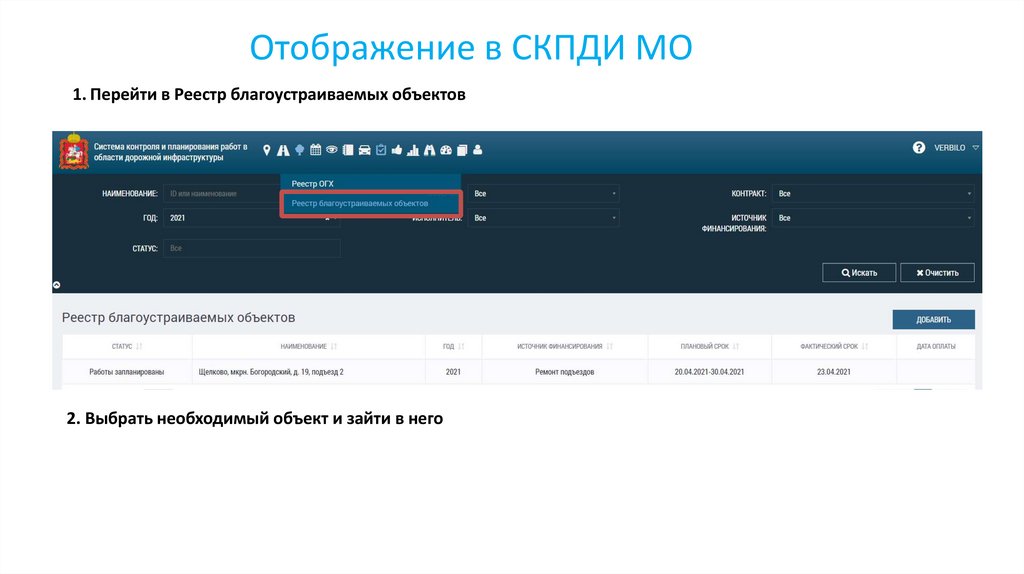
Task: Open the map pin section icon
Action: [266, 150]
